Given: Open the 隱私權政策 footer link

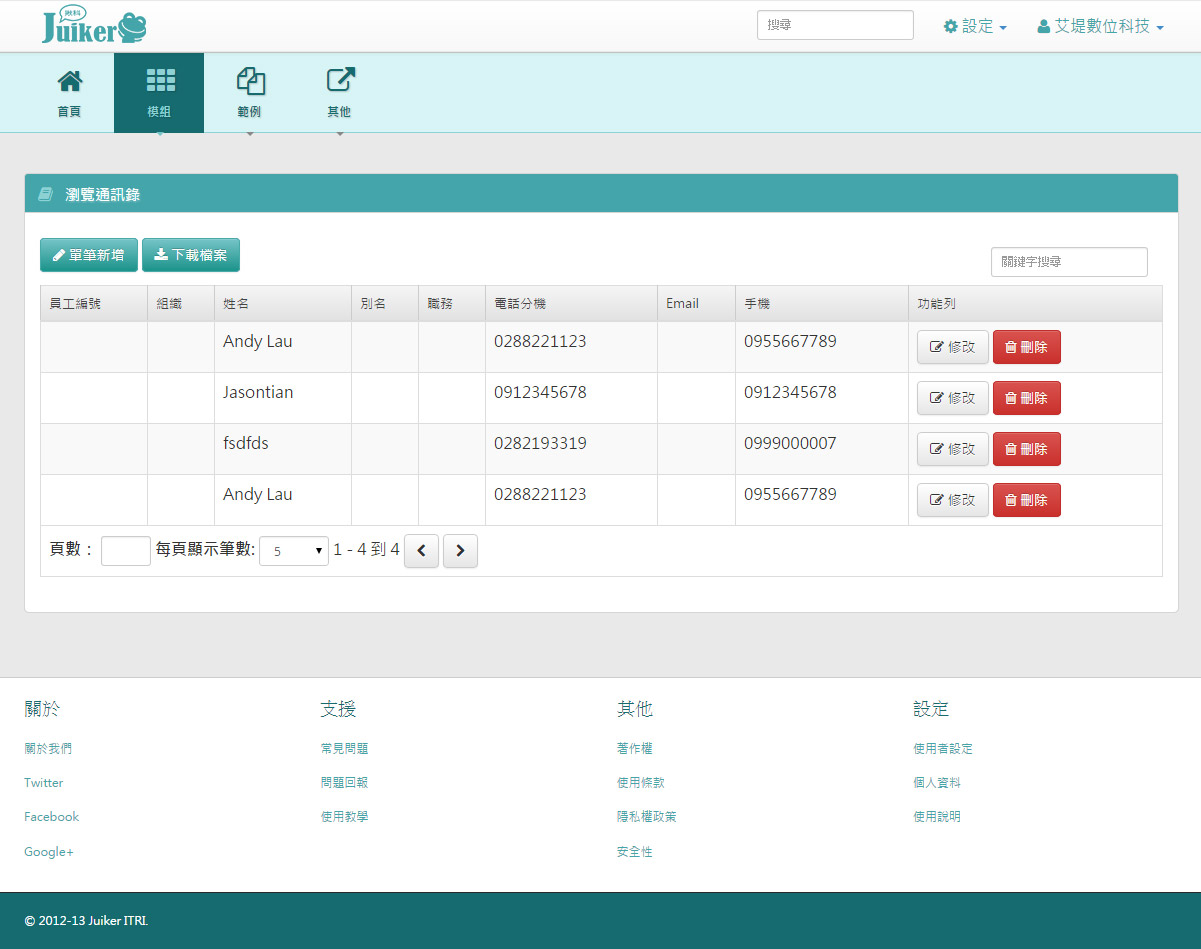Looking at the screenshot, I should click(646, 817).
